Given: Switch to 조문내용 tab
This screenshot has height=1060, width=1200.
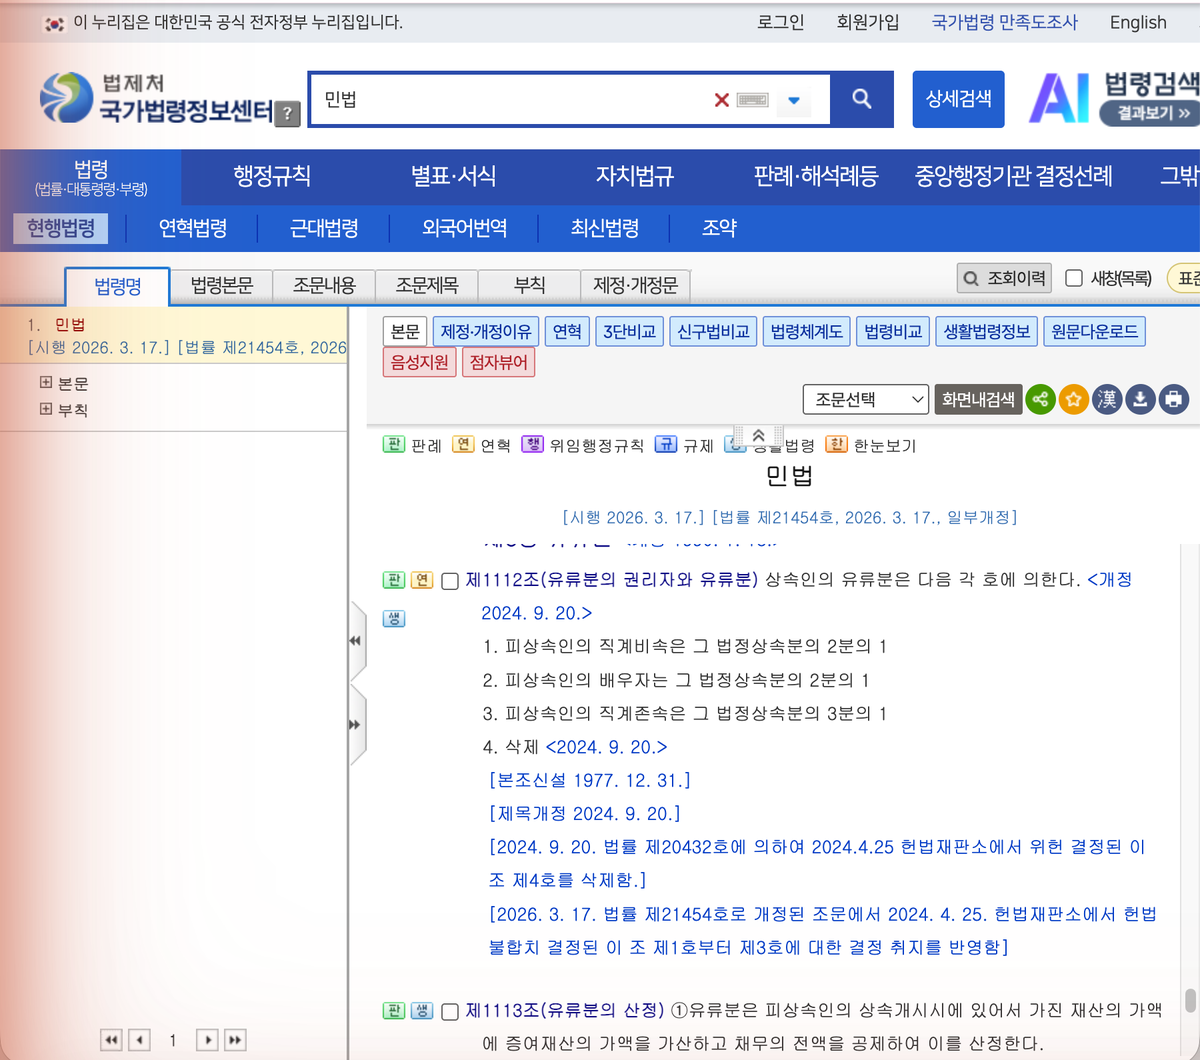Looking at the screenshot, I should coord(325,285).
